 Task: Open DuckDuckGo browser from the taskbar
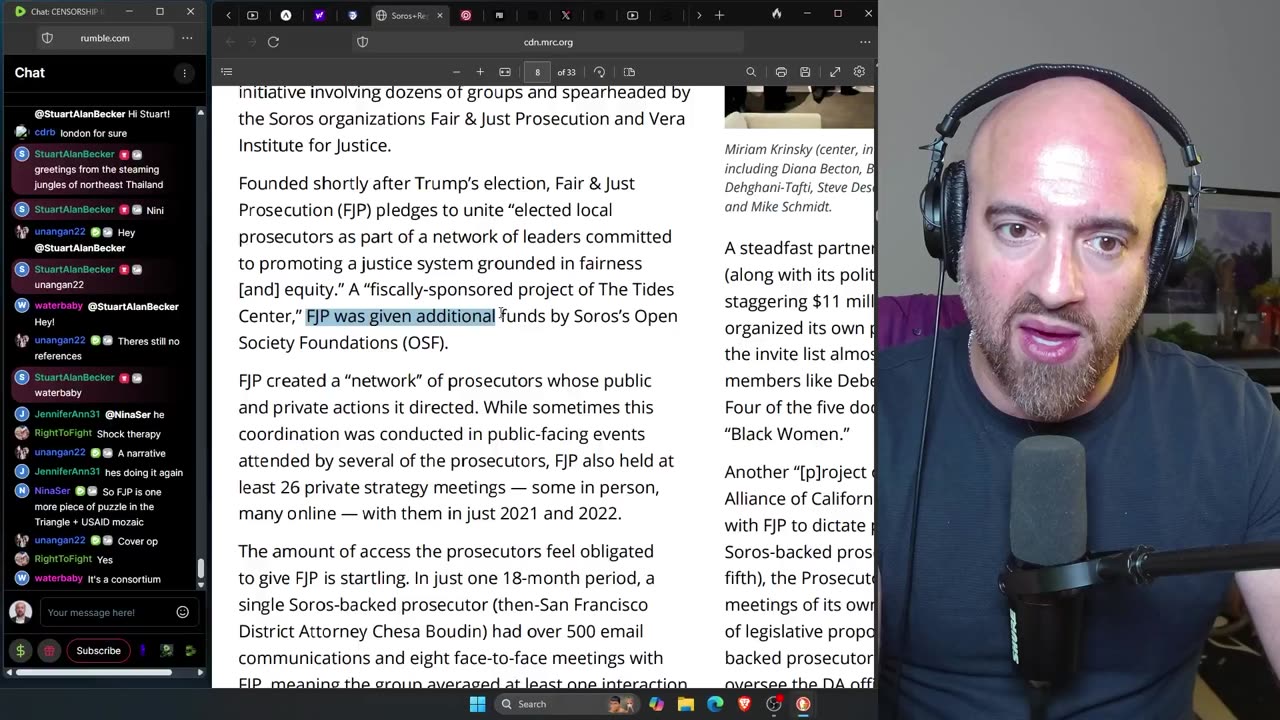[803, 704]
